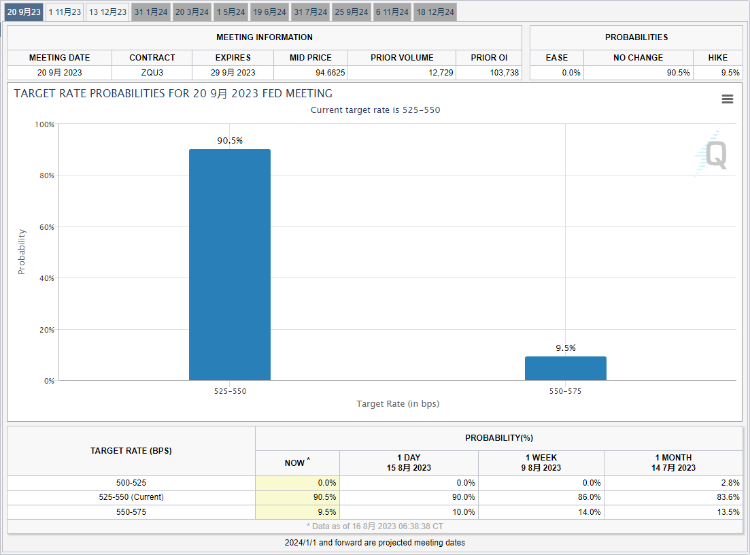Click the 9.5% bar for 550-575
The width and height of the screenshot is (750, 555).
565,368
